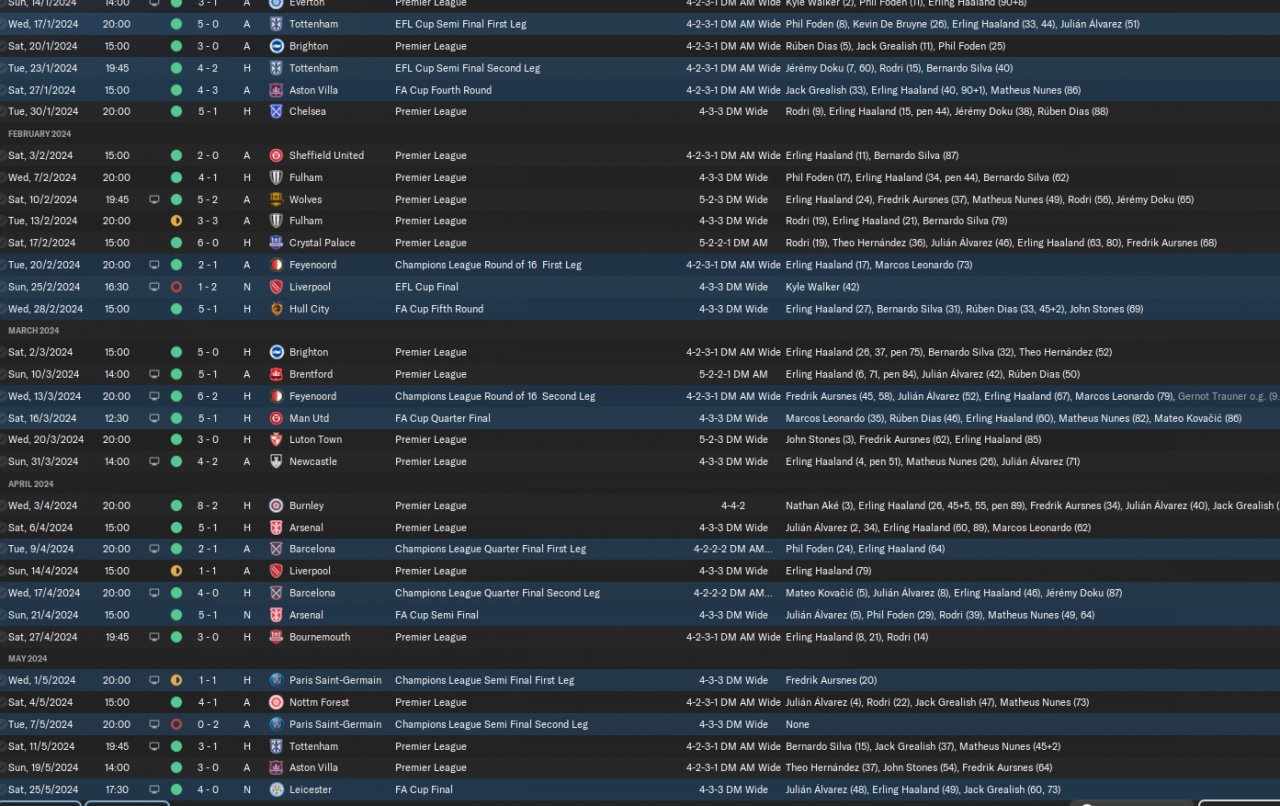Viewport: 1280px width, 806px height.
Task: Select the TV icon on the Leicester FA Cup Final row
Action: tap(154, 790)
